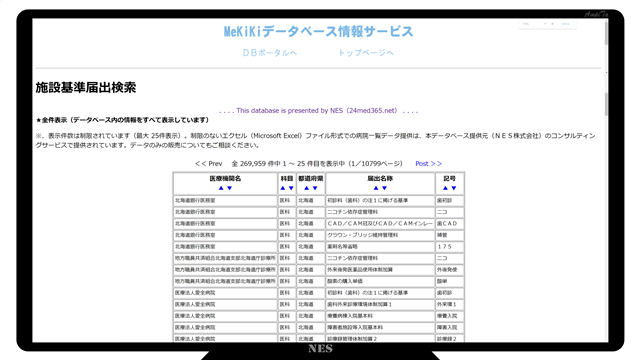The image size is (640, 360).
Task: Sort 医療機関名 column ascending with up arrow
Action: click(221, 188)
